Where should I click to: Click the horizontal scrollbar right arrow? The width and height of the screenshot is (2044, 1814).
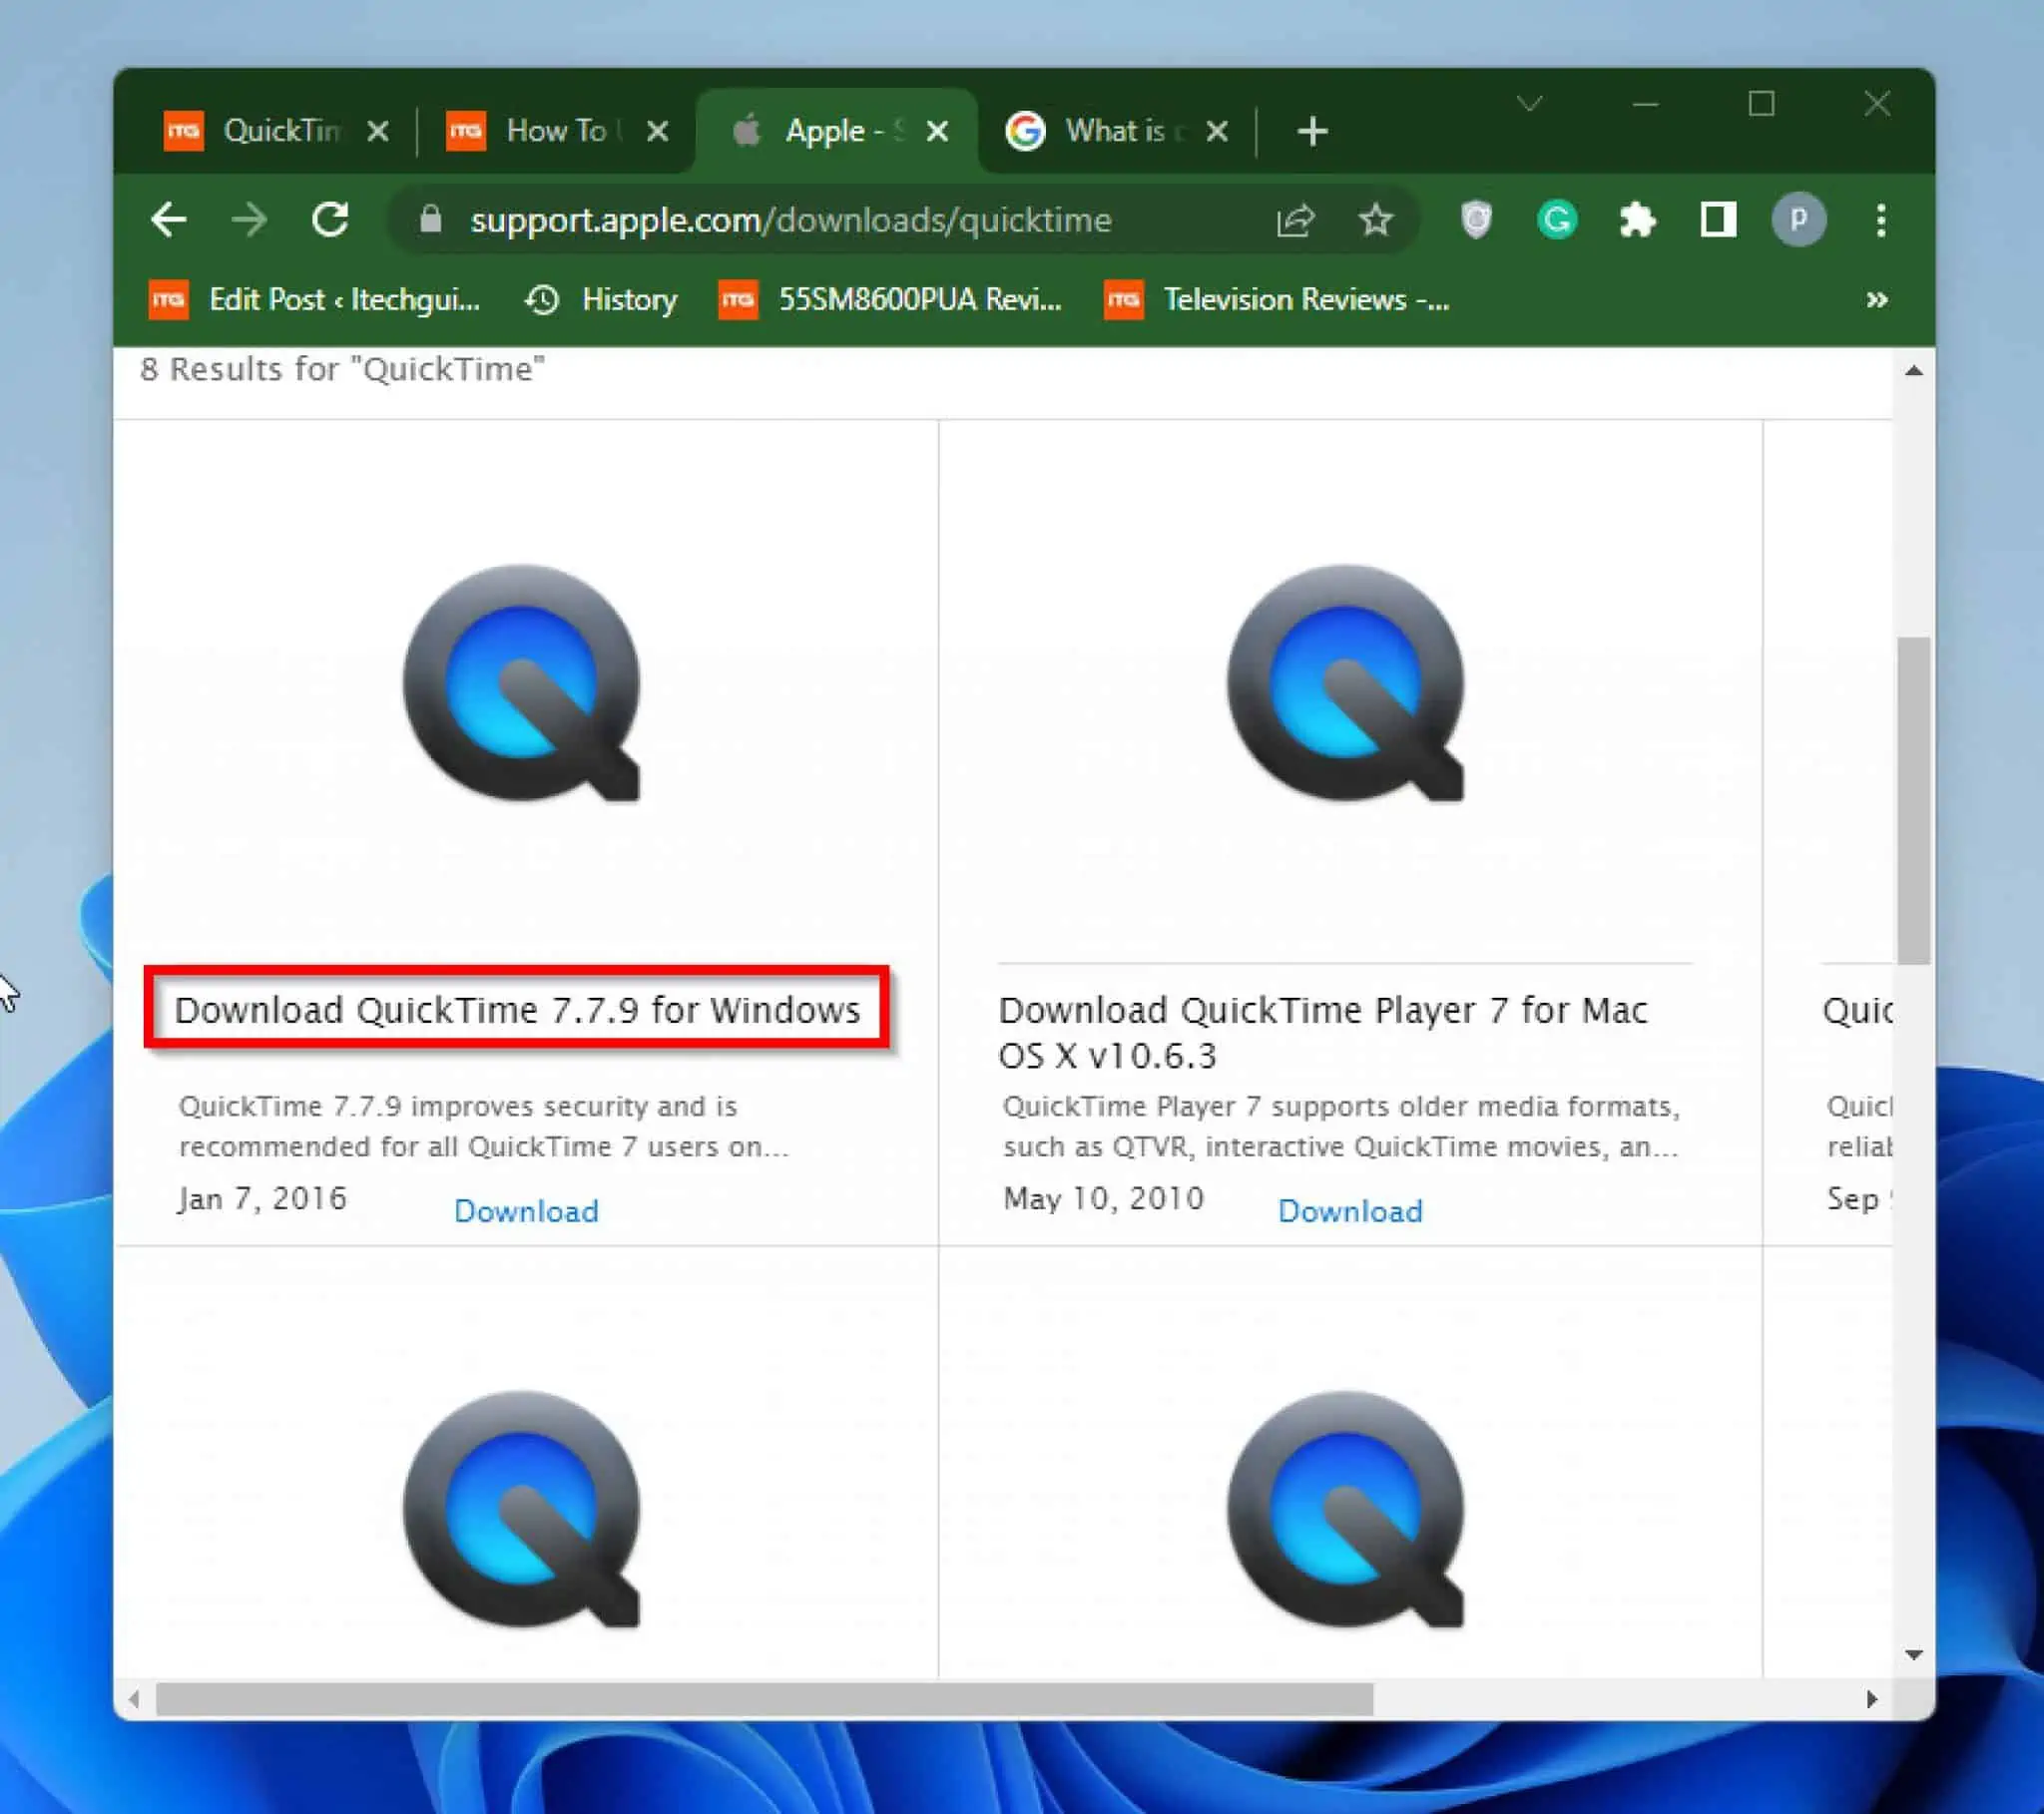coord(1871,1698)
